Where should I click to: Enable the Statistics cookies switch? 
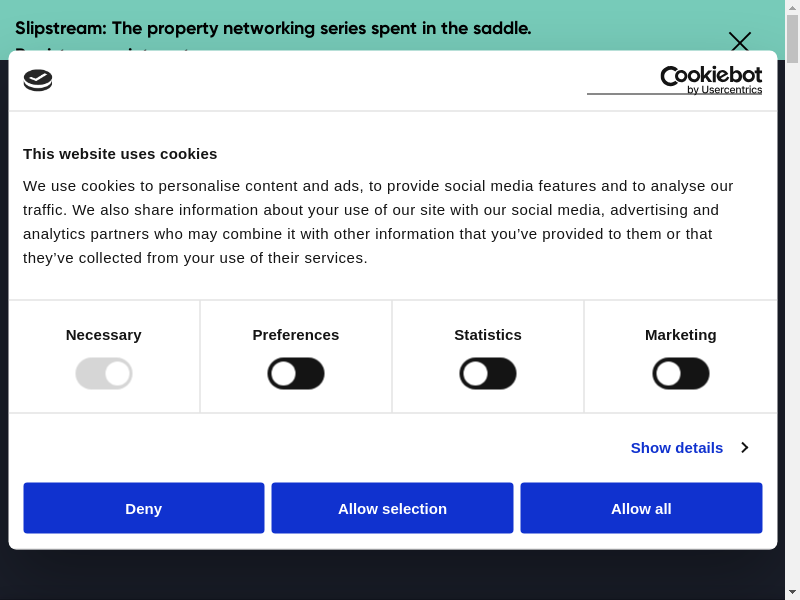488,374
